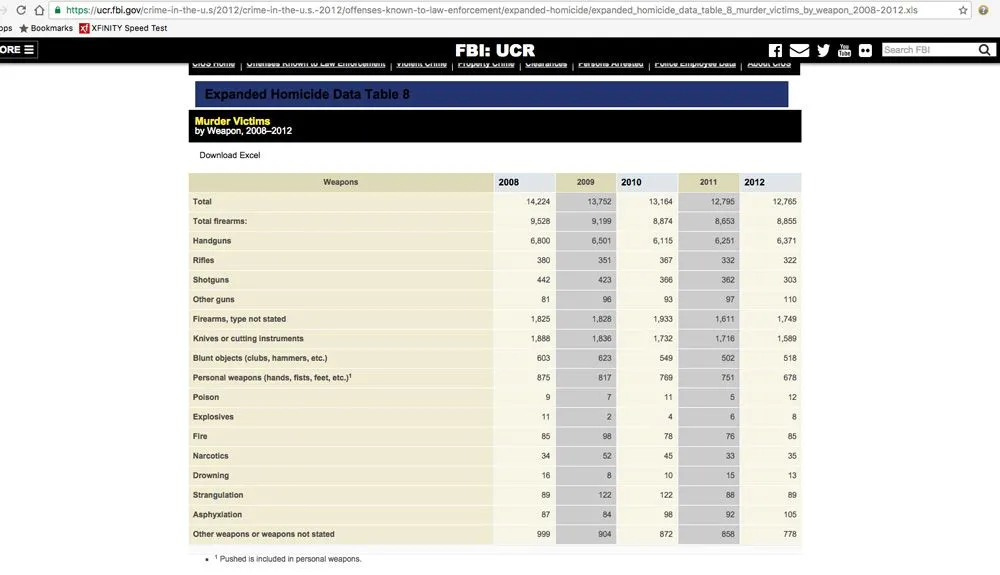Click the email envelope icon
This screenshot has width=1000, height=575.
pyautogui.click(x=799, y=50)
